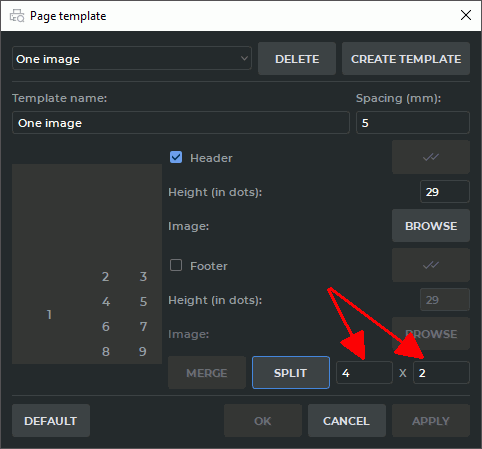Click the CANCEL button
Image resolution: width=482 pixels, height=449 pixels.
pos(347,421)
